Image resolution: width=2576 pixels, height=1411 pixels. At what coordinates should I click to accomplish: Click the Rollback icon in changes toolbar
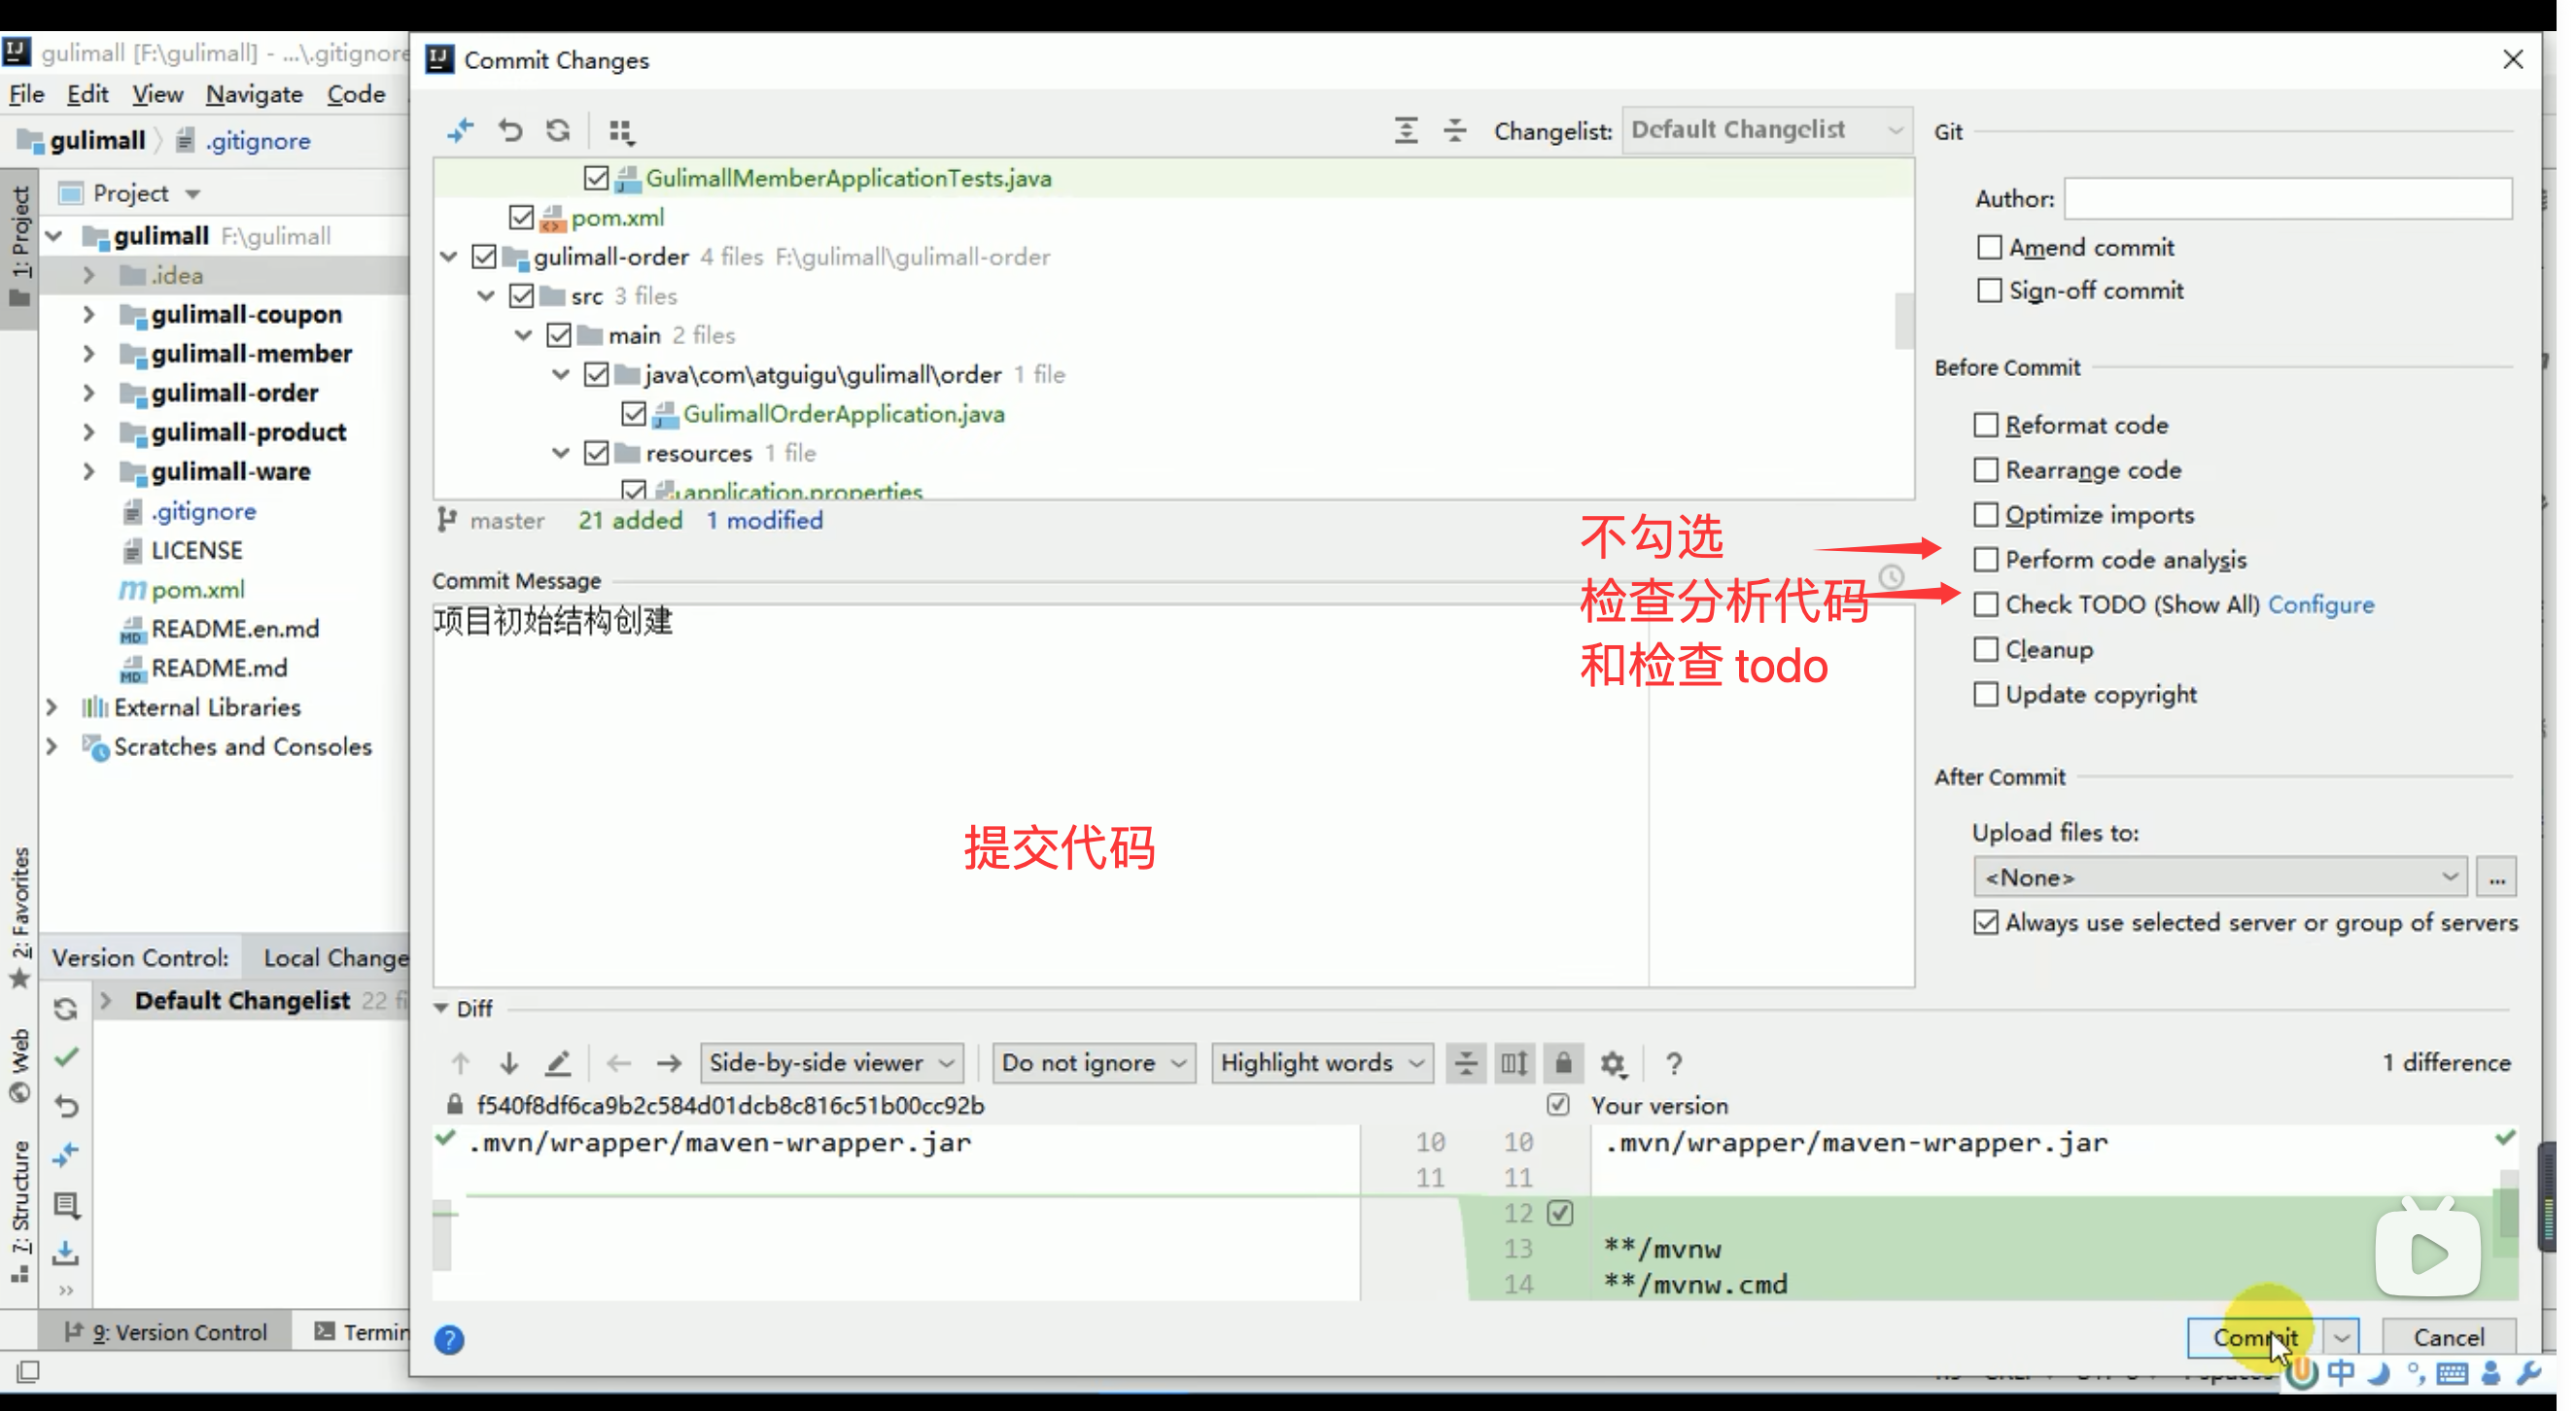tap(510, 130)
